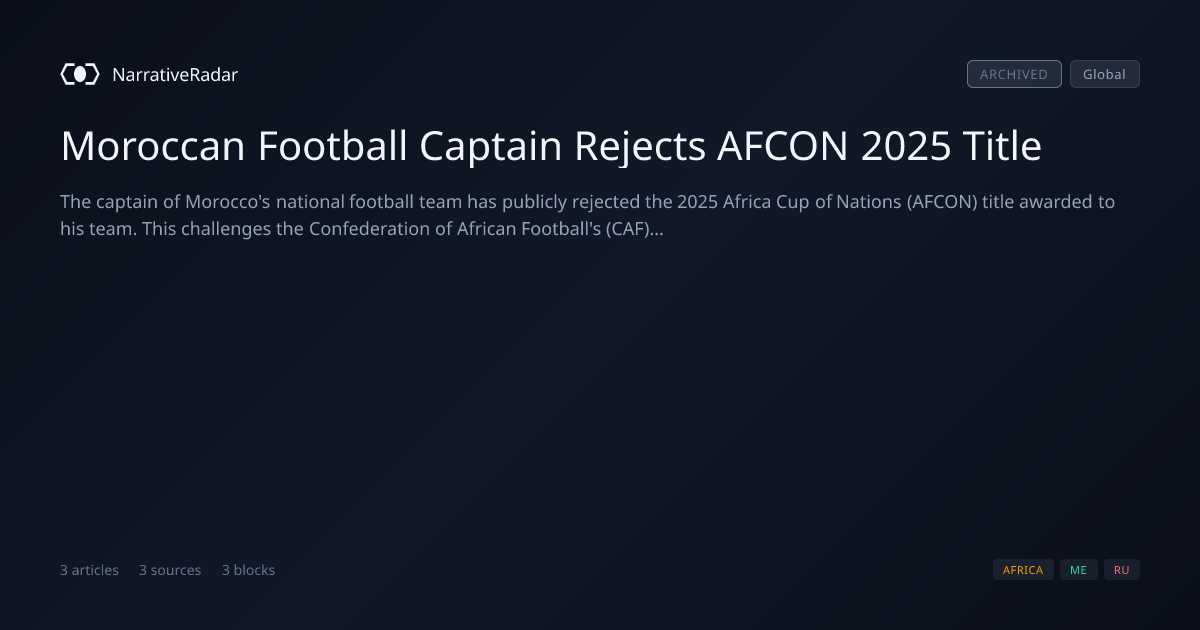Open the 3 articles count
Viewport: 1200px width, 630px height.
point(89,570)
